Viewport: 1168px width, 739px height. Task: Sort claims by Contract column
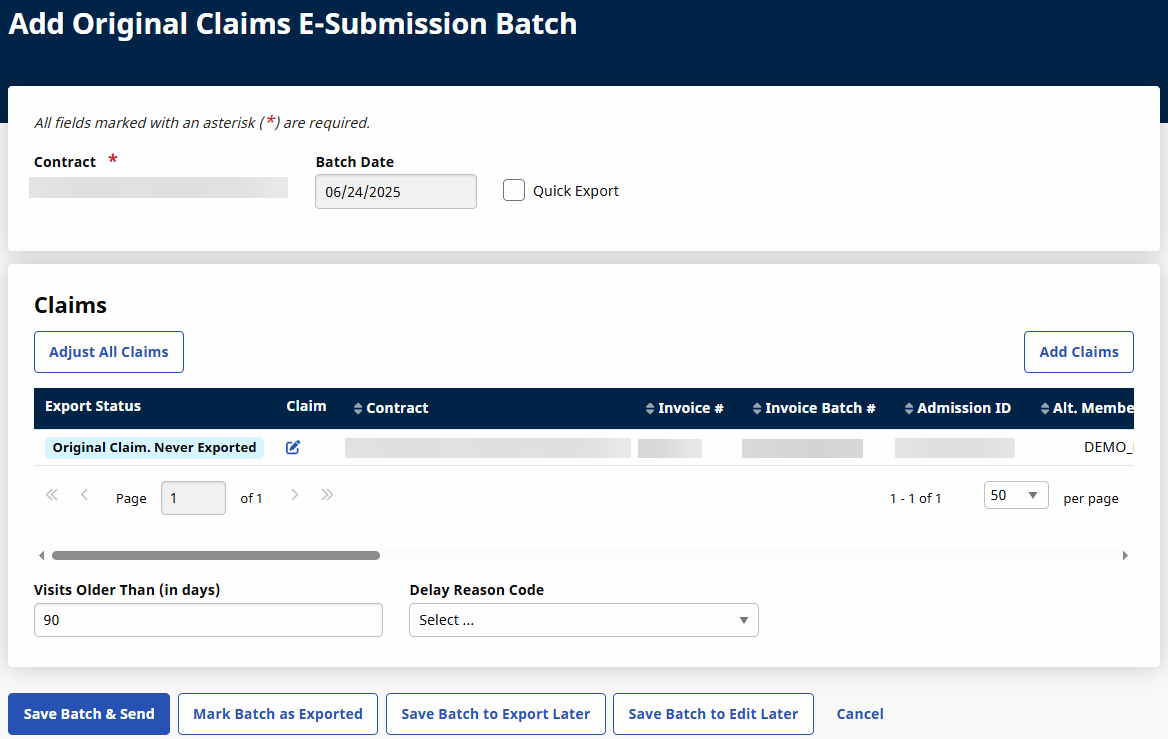(x=397, y=408)
